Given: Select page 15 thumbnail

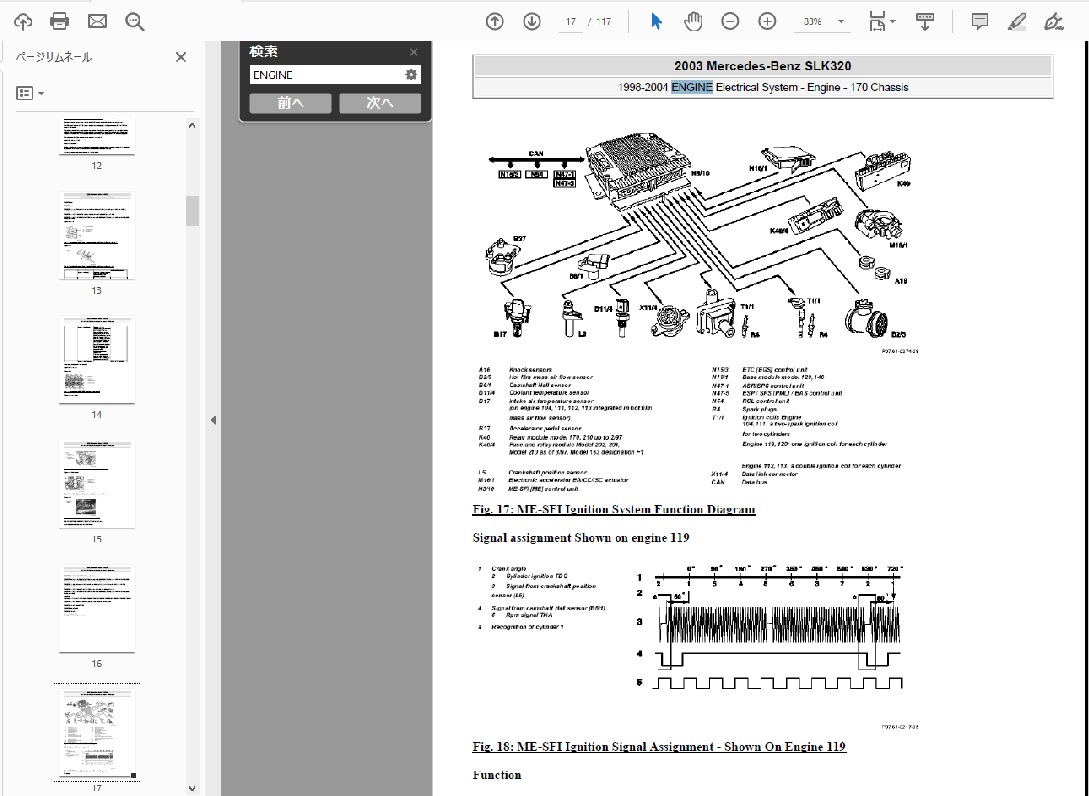Looking at the screenshot, I should [x=97, y=484].
